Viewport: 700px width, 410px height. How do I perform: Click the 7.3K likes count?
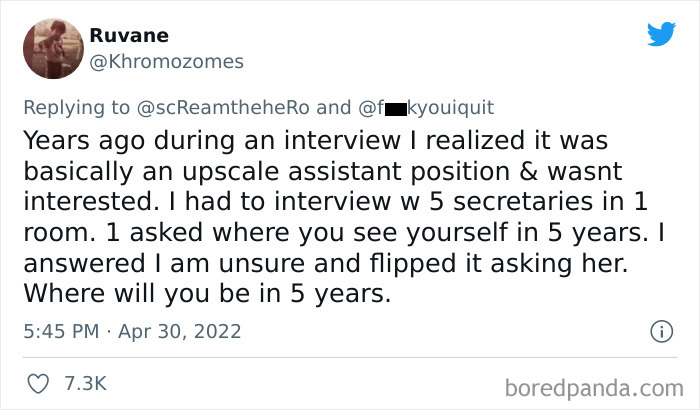coord(84,382)
